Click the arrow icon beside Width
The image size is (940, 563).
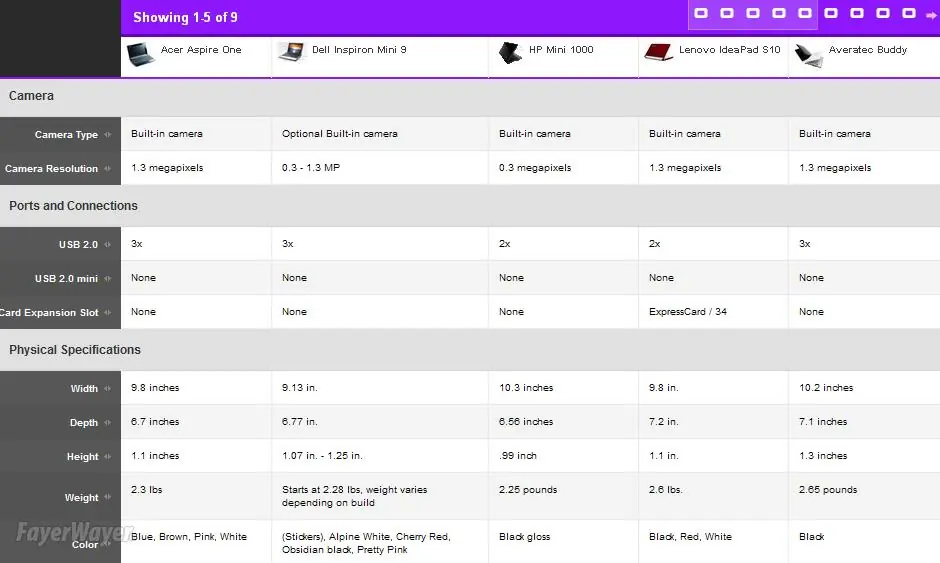[x=107, y=389]
